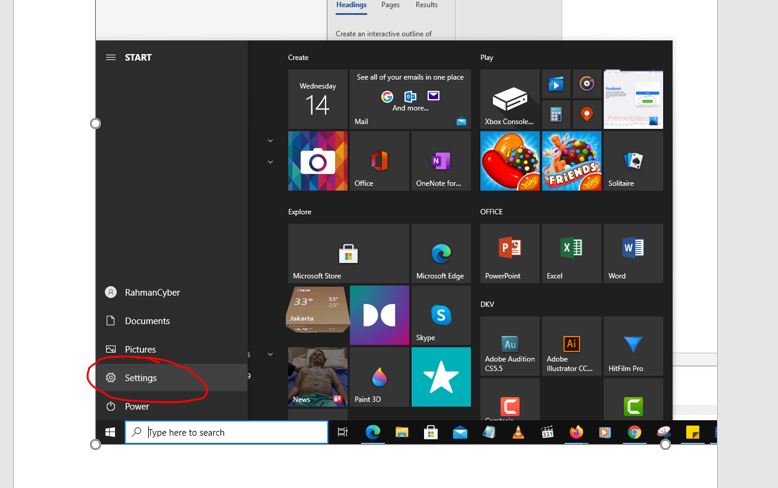The height and width of the screenshot is (488, 778).
Task: Launch the PowerPoint tile
Action: (510, 253)
